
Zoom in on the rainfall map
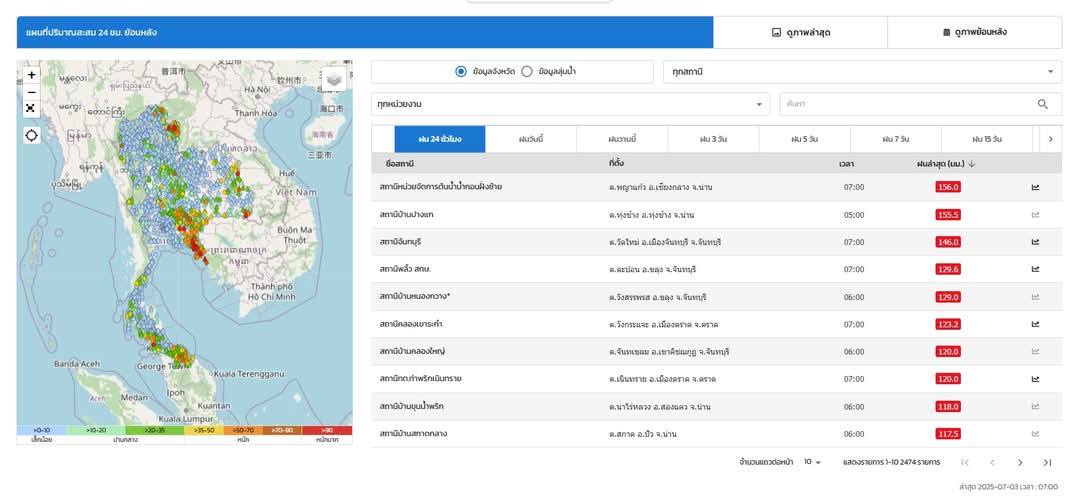[31, 74]
